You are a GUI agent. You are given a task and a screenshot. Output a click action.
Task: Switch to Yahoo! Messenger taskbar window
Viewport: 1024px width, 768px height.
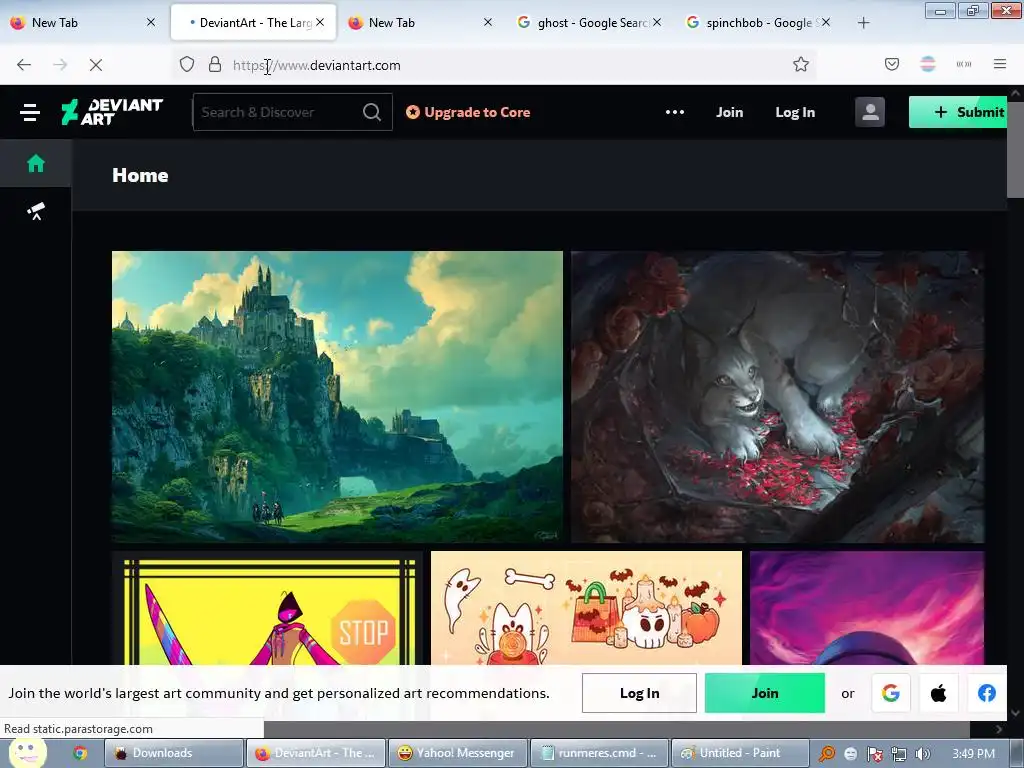tap(457, 753)
